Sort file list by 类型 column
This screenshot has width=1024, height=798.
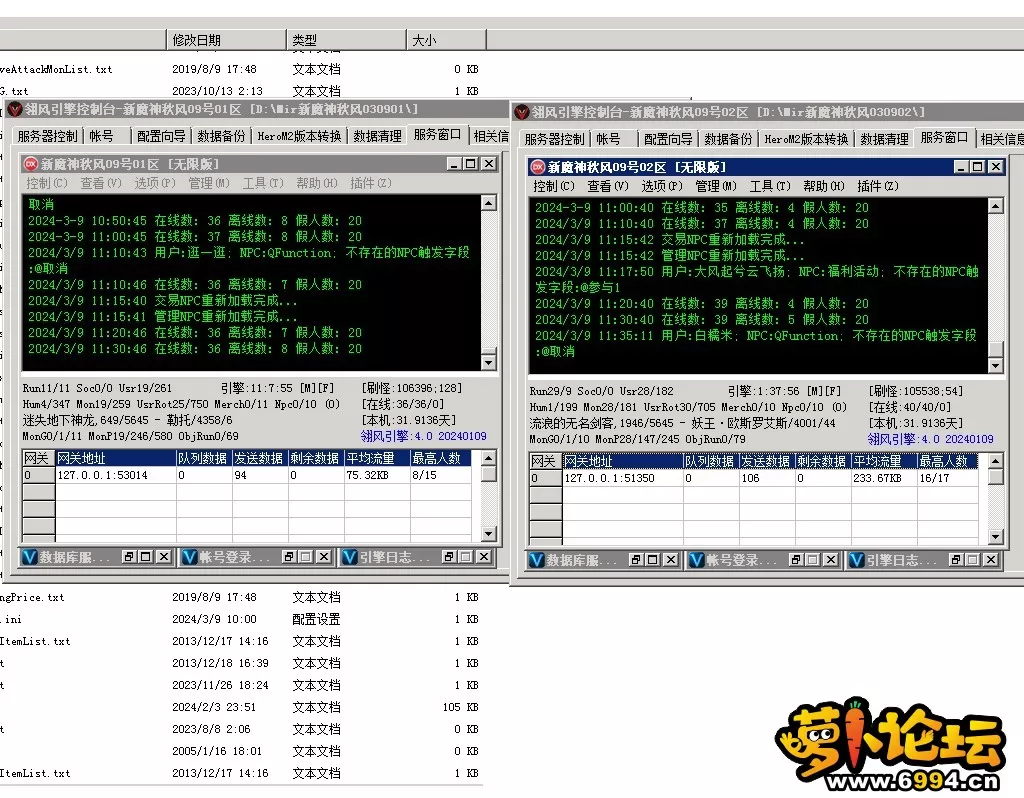point(346,40)
